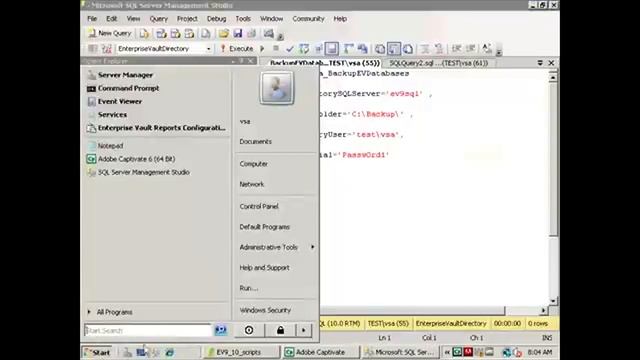Open the Debug menu
This screenshot has height=360, width=640.
(x=216, y=19)
